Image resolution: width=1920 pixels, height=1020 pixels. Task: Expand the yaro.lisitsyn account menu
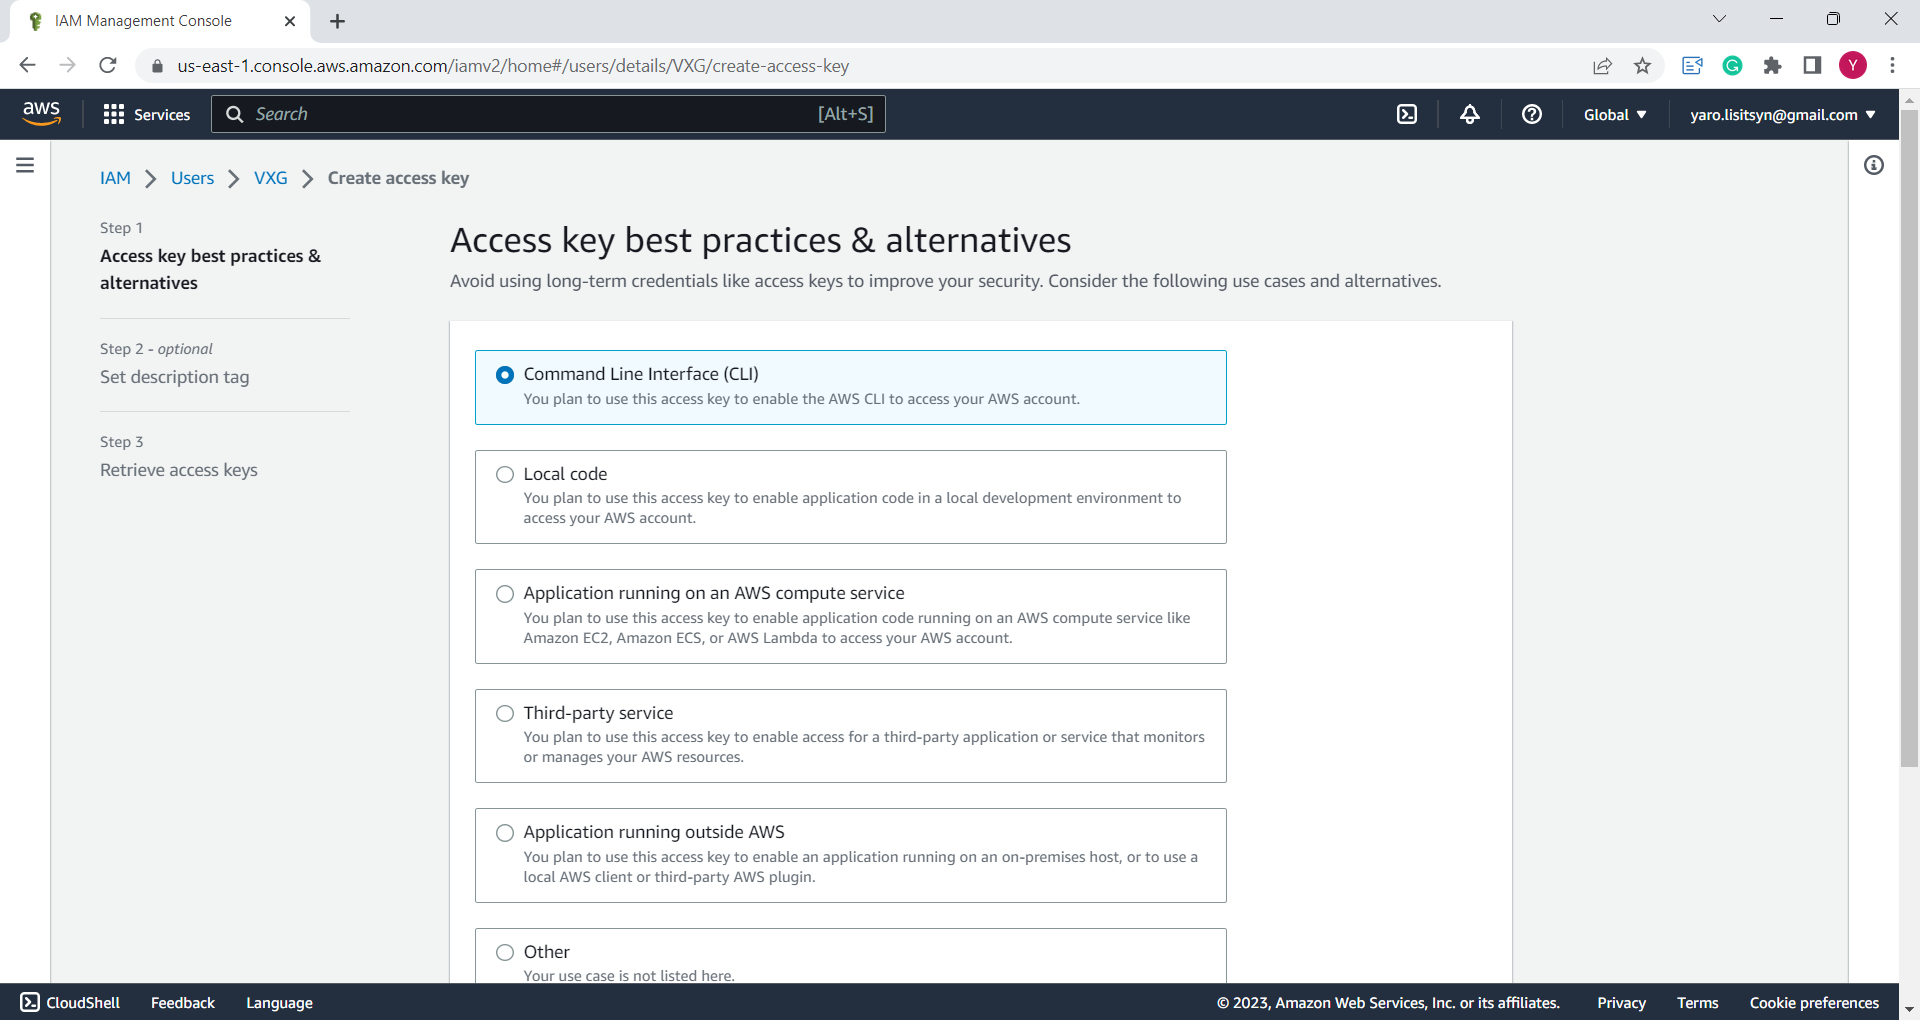[1782, 114]
